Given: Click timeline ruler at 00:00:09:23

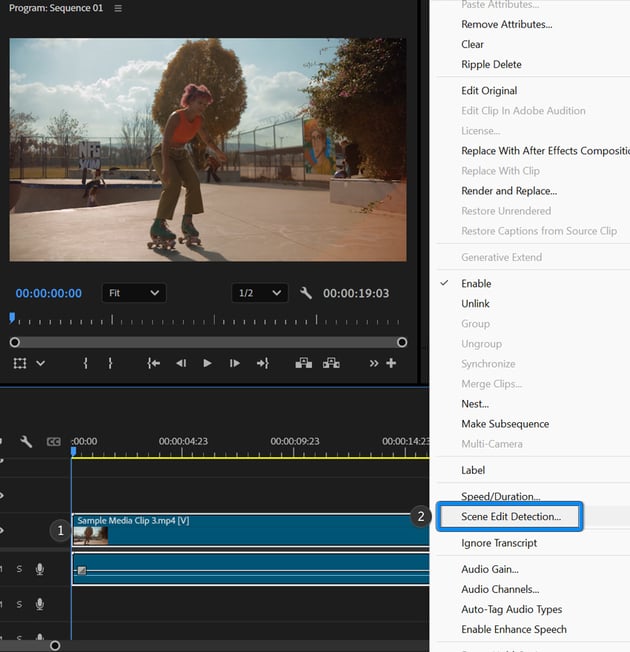Looking at the screenshot, I should 295,441.
